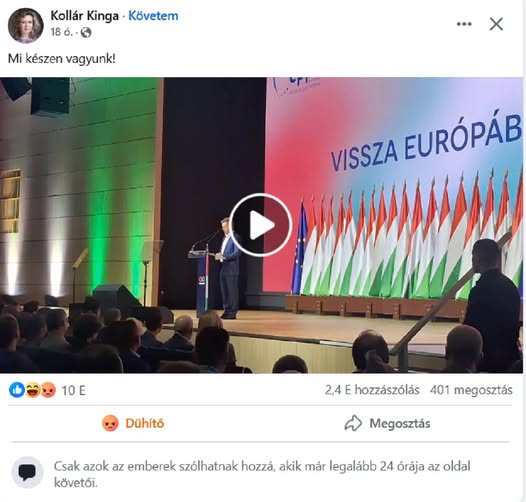
Task: Click the laughing haha reaction icon
Action: click(33, 390)
